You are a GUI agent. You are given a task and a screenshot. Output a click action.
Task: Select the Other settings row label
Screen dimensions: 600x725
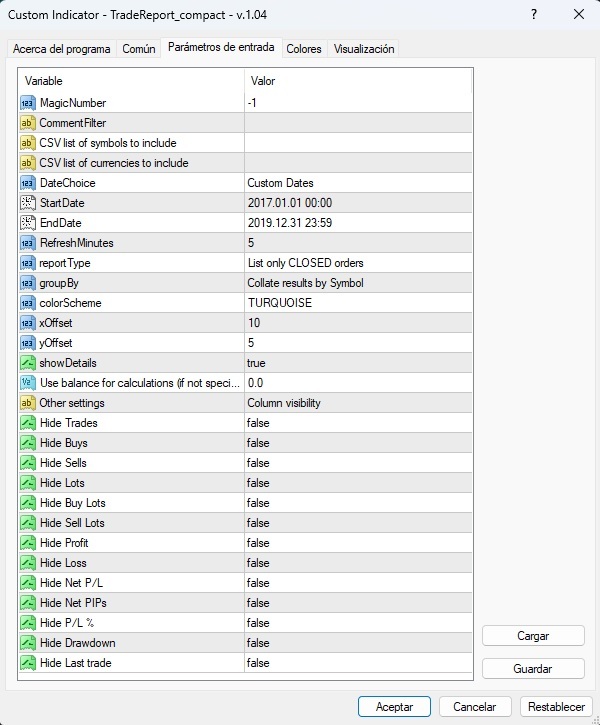[x=72, y=403]
